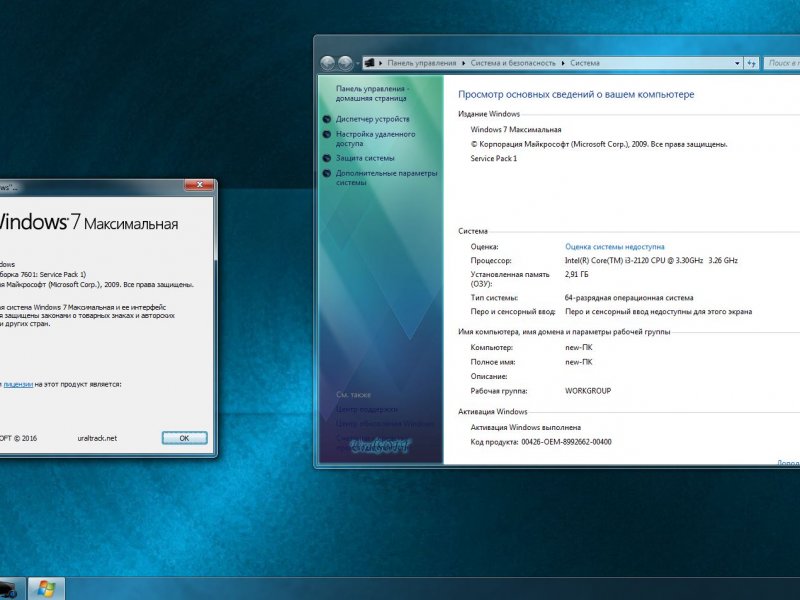Open Дополнительные параметры системы link

[386, 178]
